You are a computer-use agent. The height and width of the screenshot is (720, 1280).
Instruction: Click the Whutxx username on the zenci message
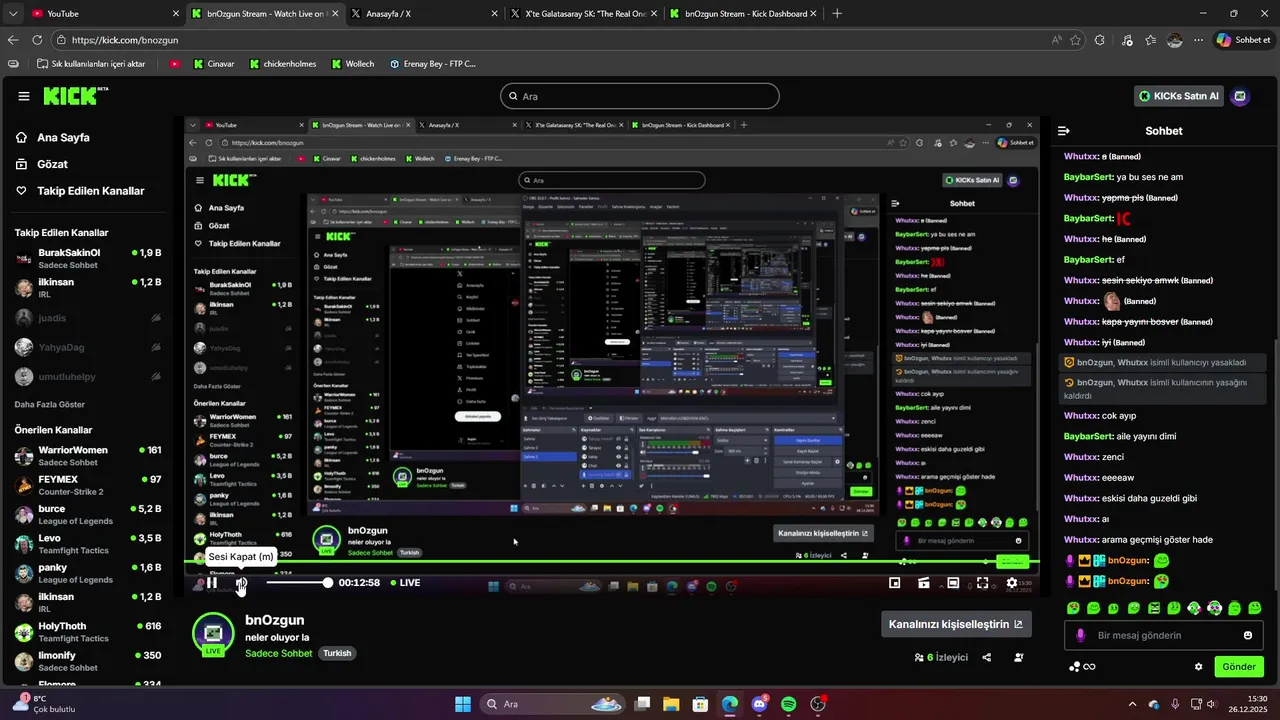click(1081, 457)
